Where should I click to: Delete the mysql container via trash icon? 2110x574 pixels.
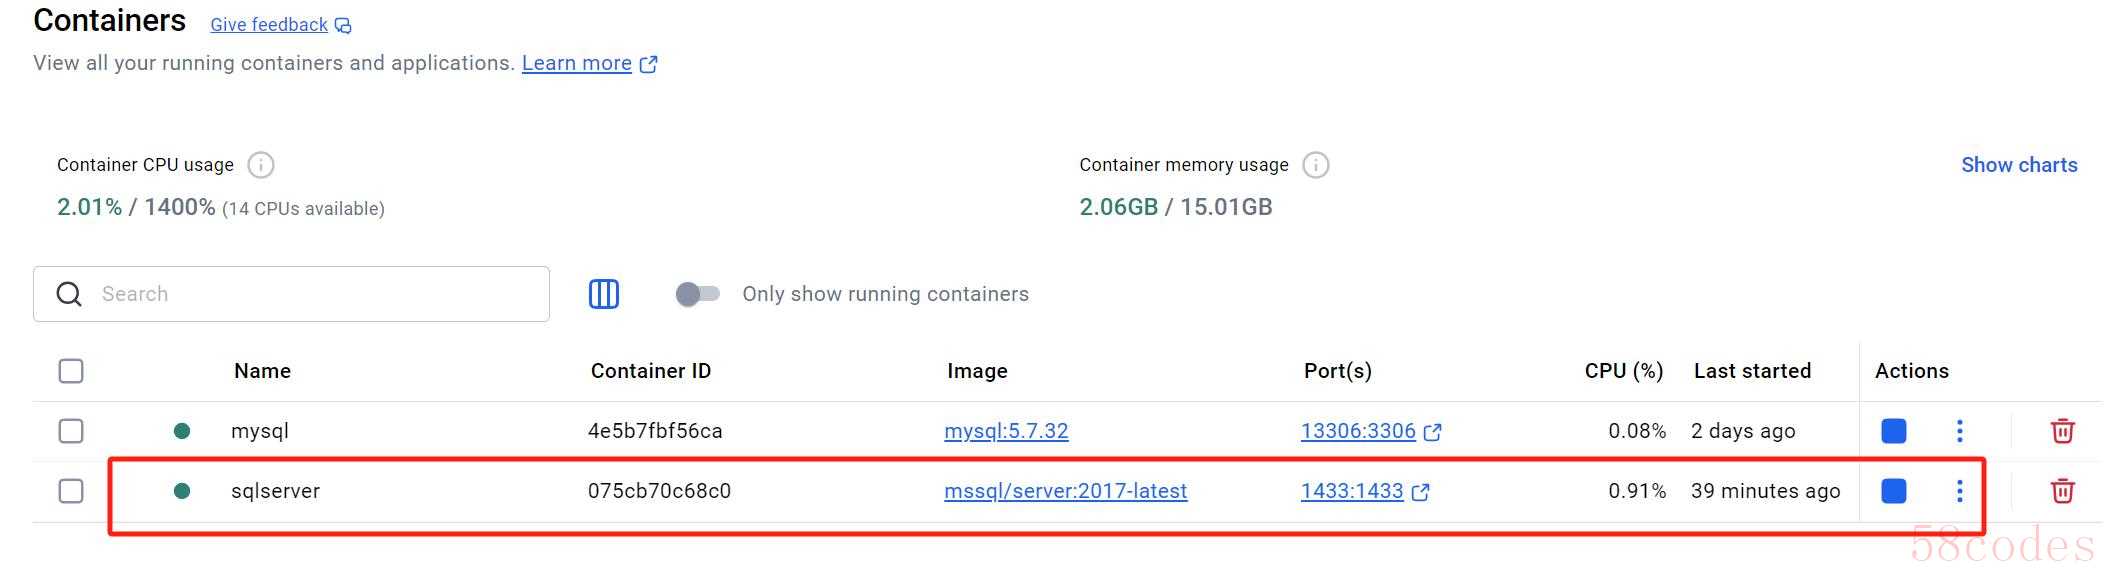[2062, 431]
